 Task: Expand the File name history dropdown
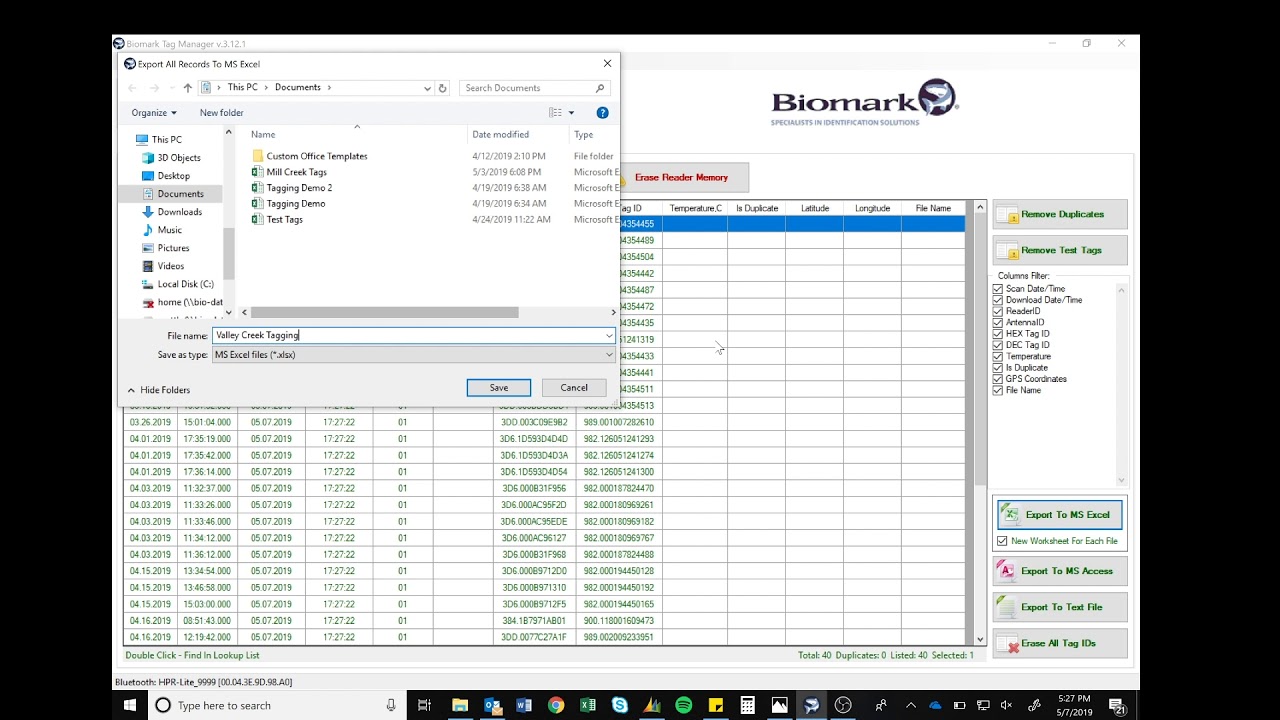(x=608, y=336)
